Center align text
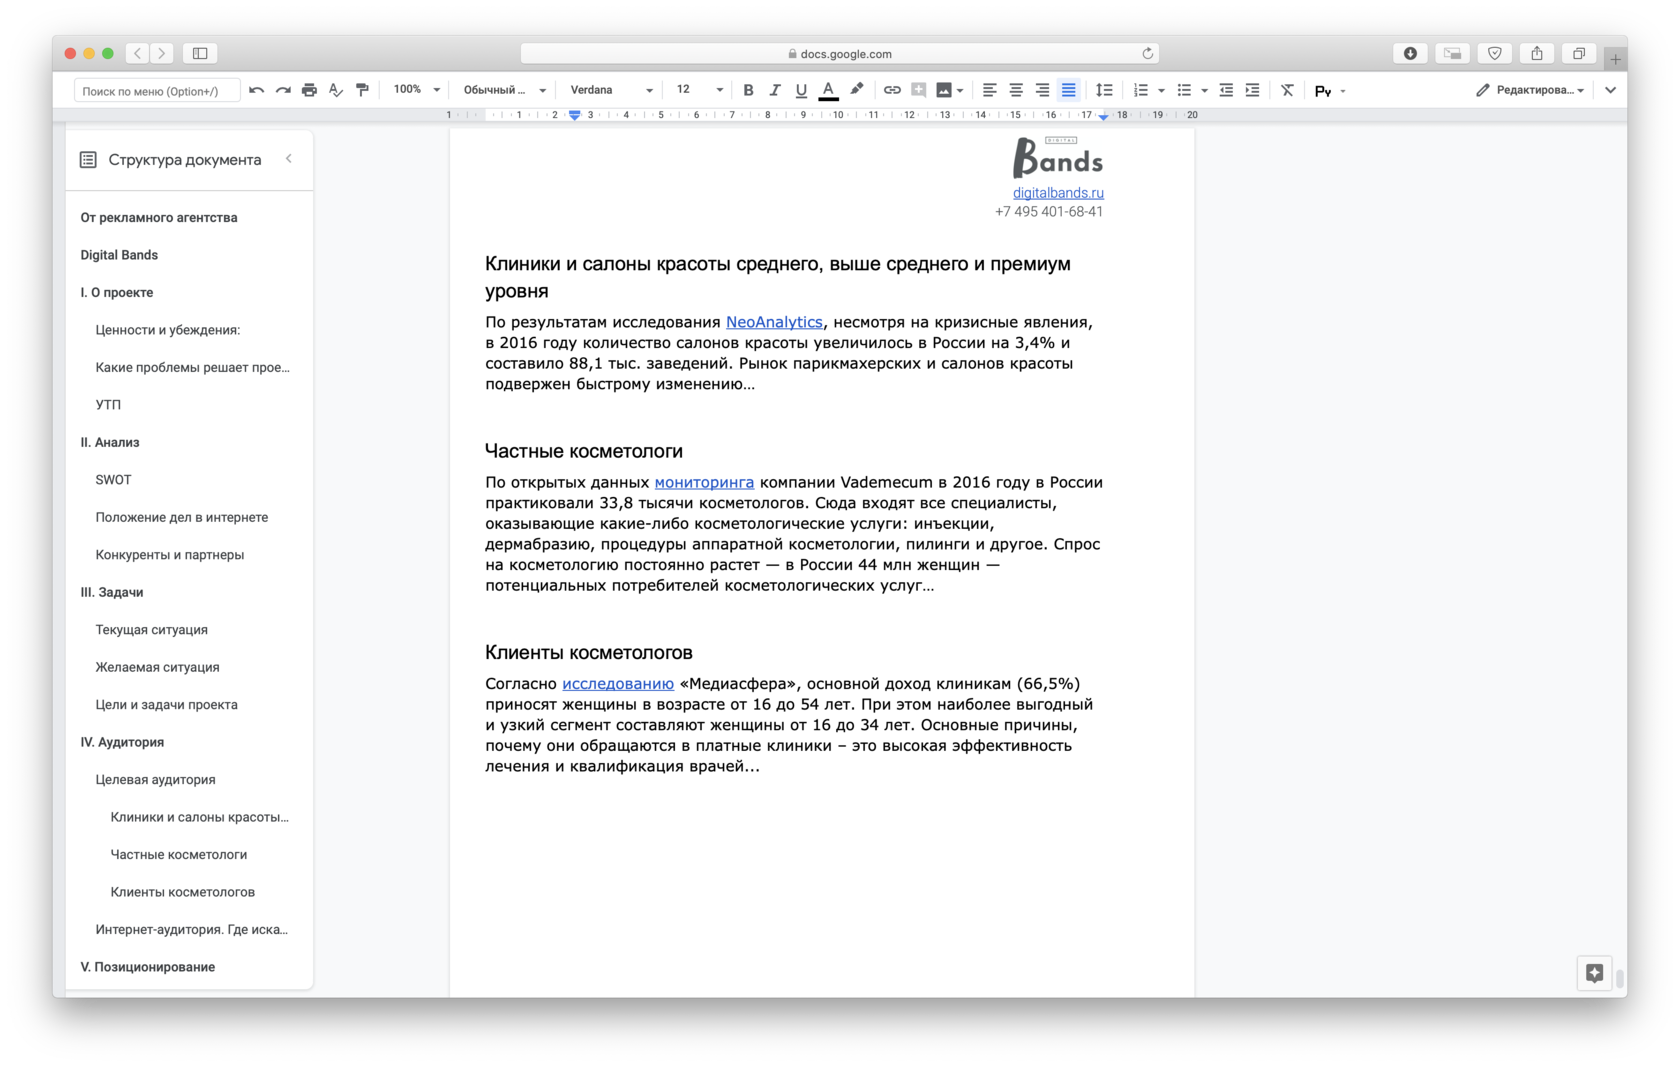Screen dimensions: 1680x1067 point(1015,90)
